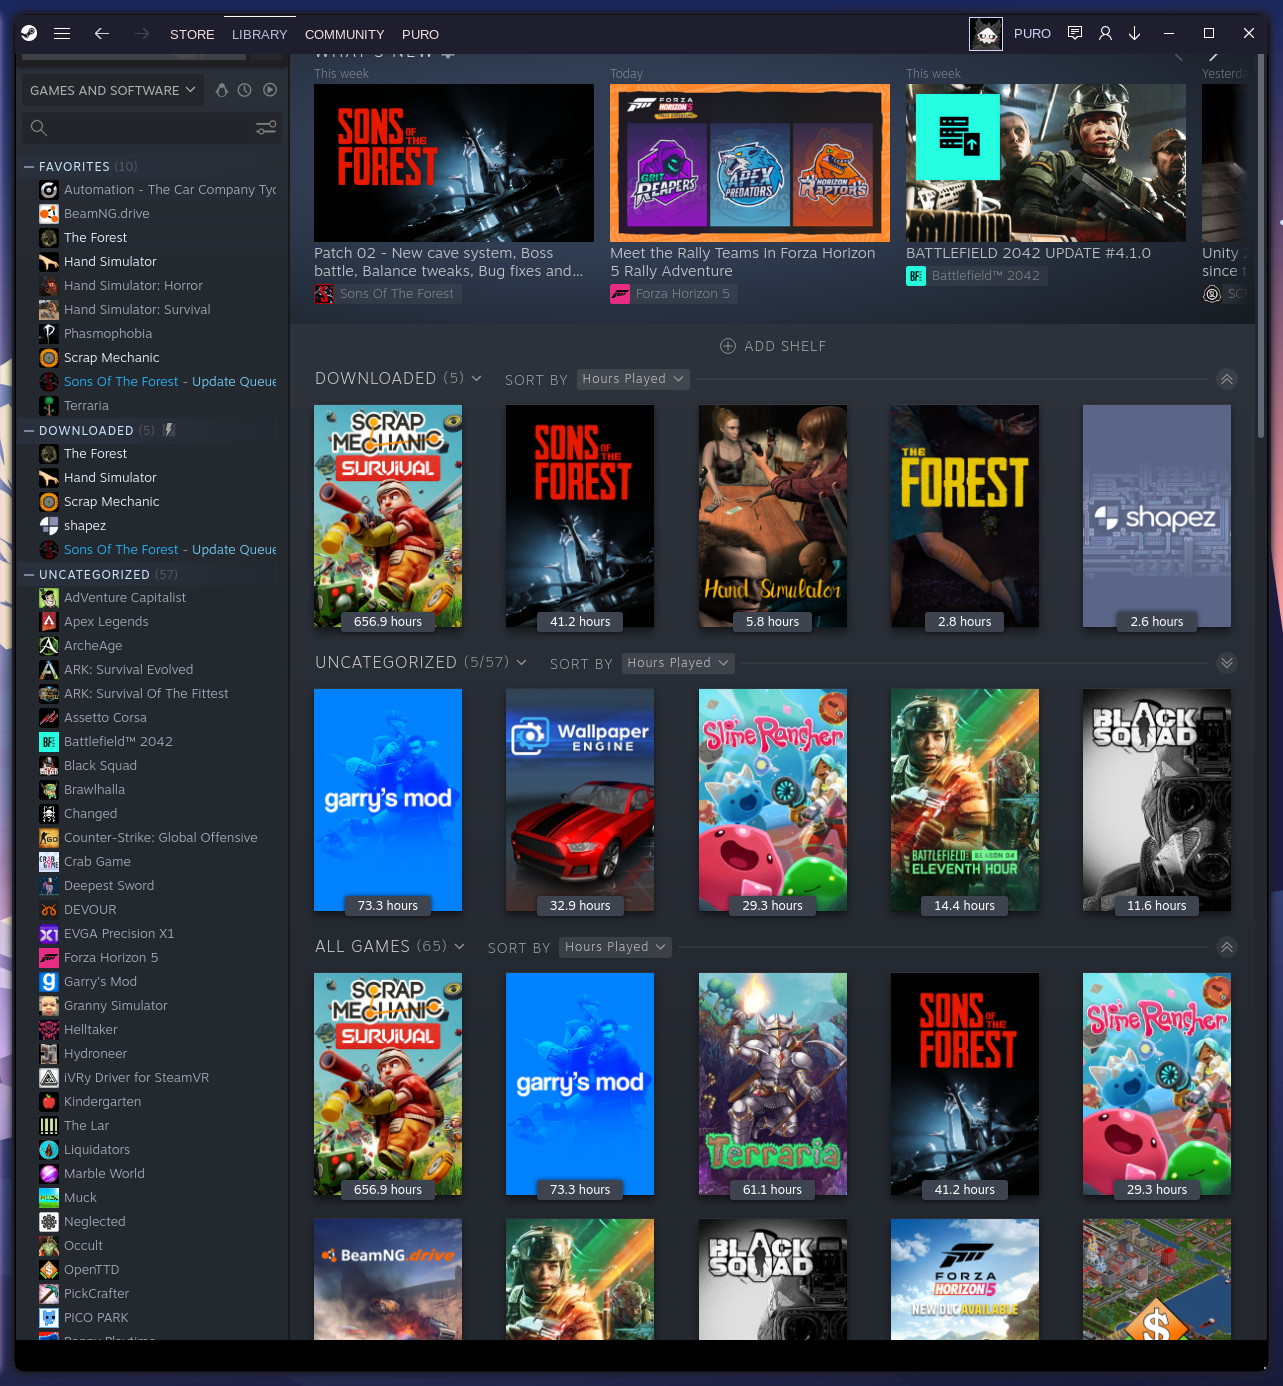
Task: Open the Hours Played sort dropdown for DOWNLOADED
Action: (x=632, y=379)
